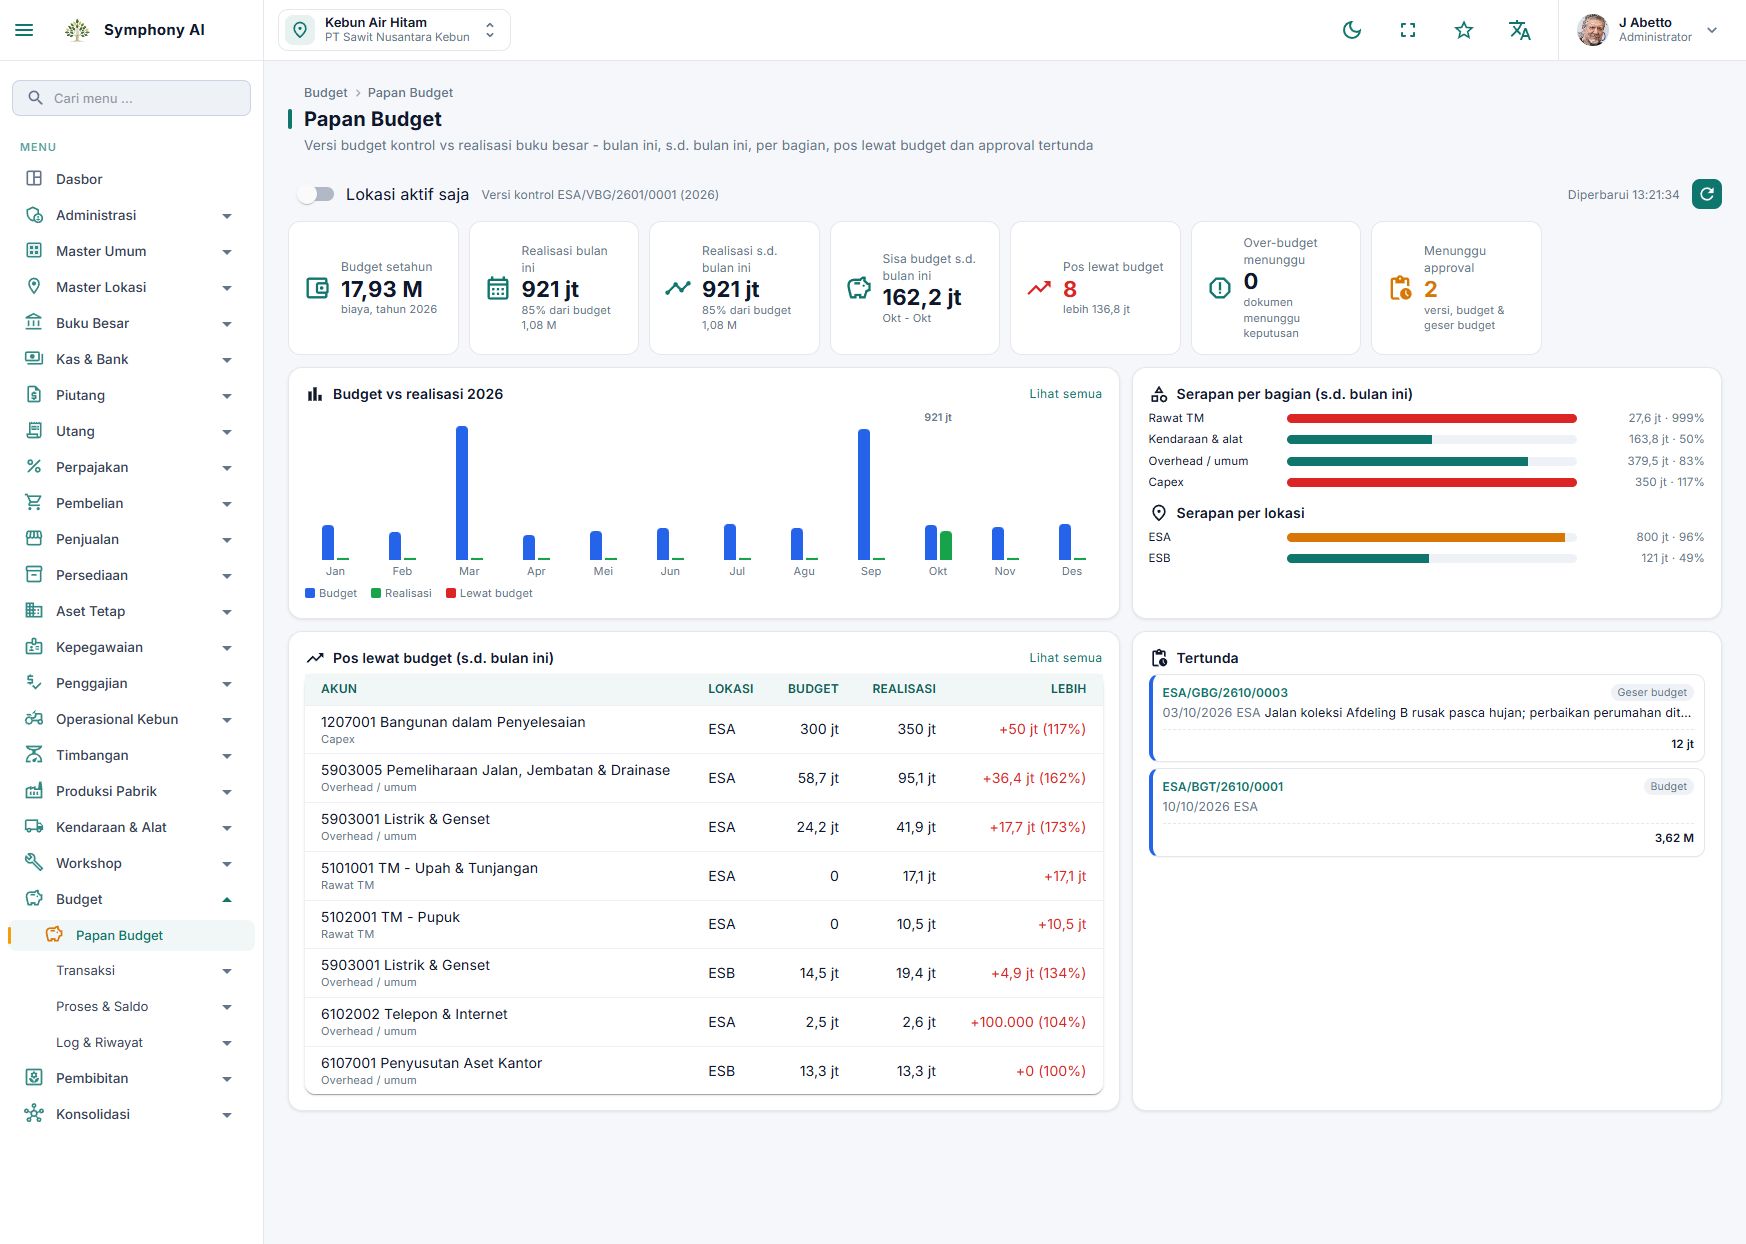The height and width of the screenshot is (1244, 1746).
Task: Click the Budget breadcrumb link
Action: [x=326, y=92]
